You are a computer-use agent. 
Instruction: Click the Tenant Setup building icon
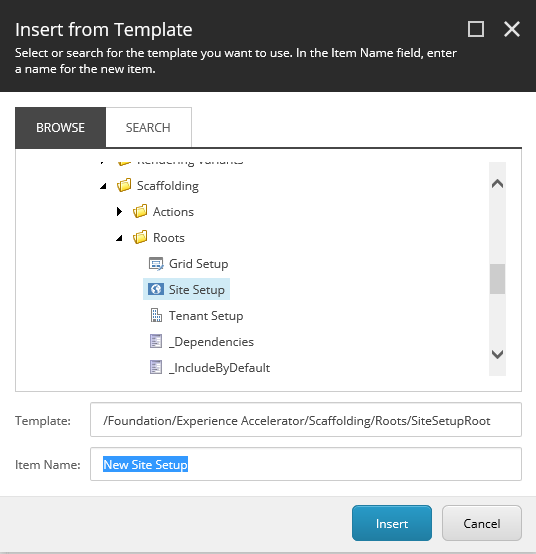click(156, 315)
